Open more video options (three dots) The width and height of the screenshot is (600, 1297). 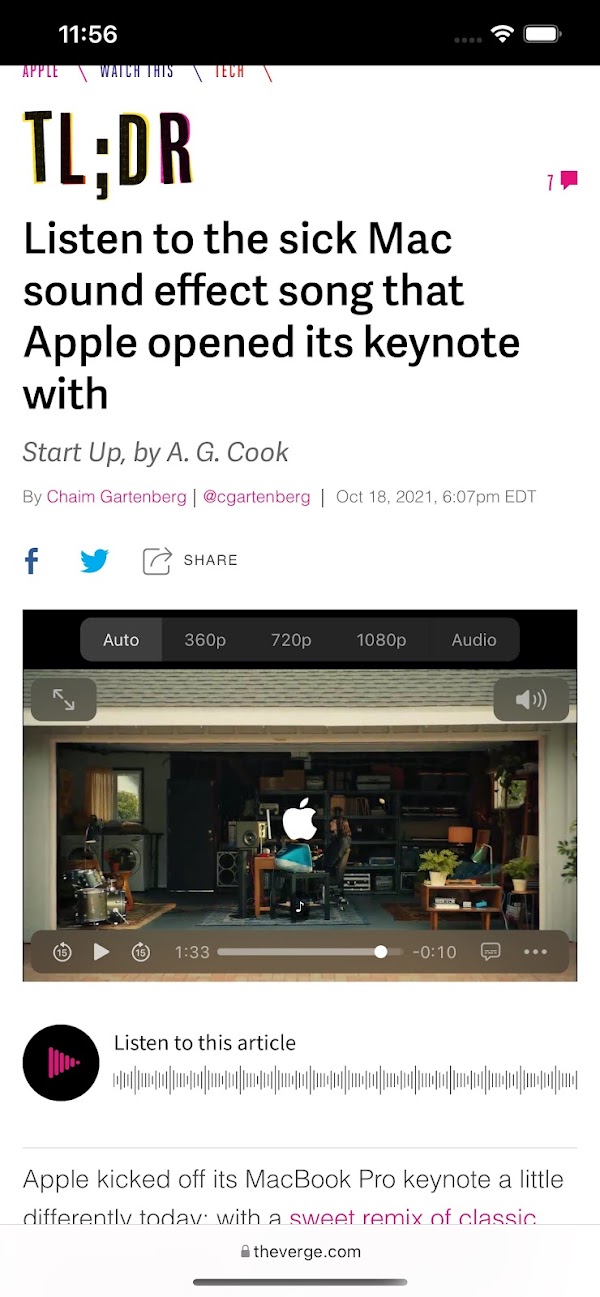(536, 952)
